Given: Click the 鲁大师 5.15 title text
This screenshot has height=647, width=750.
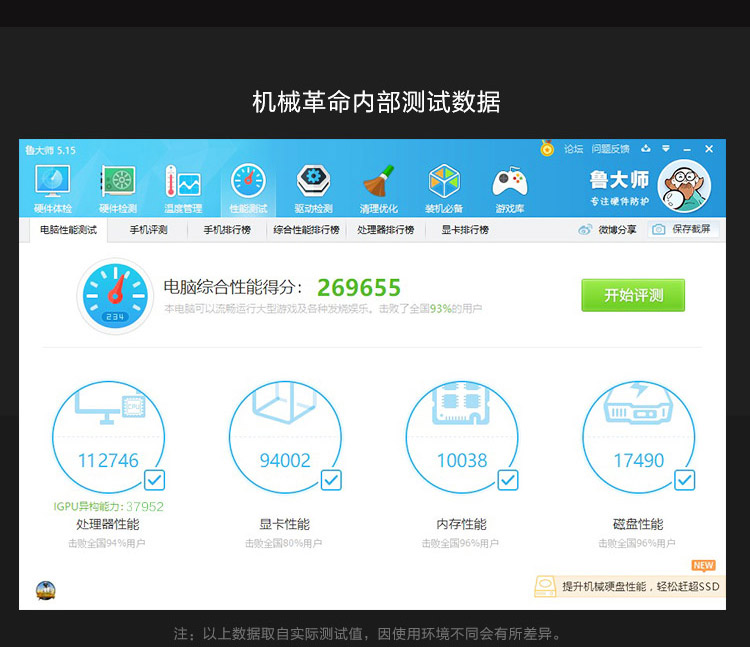Looking at the screenshot, I should [x=50, y=150].
